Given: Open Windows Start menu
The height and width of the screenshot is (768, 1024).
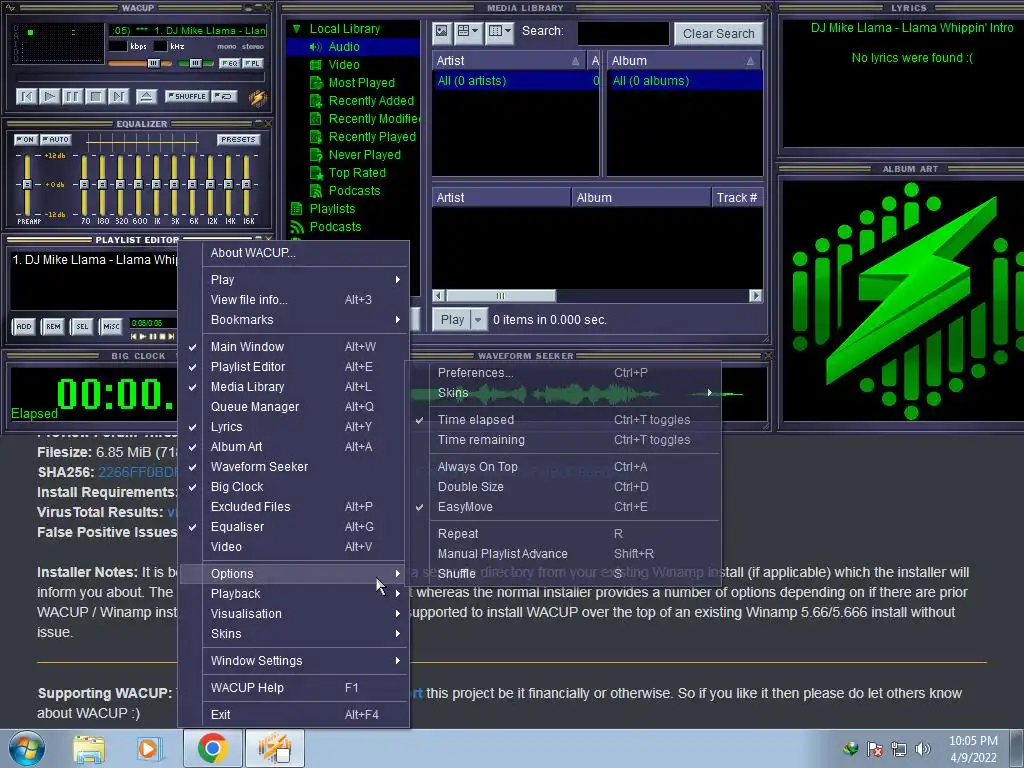Looking at the screenshot, I should [x=26, y=748].
